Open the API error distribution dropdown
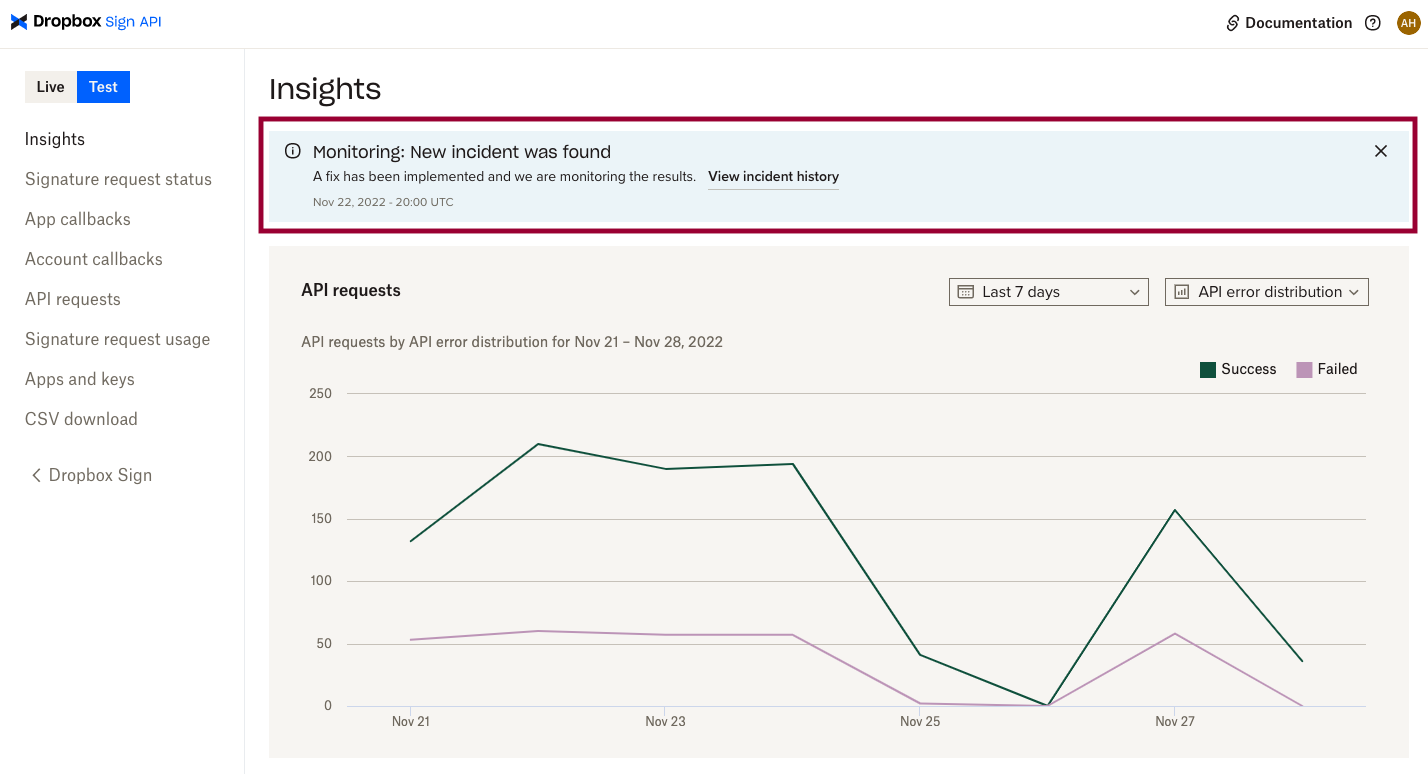Viewport: 1428px width, 774px height. [1266, 291]
